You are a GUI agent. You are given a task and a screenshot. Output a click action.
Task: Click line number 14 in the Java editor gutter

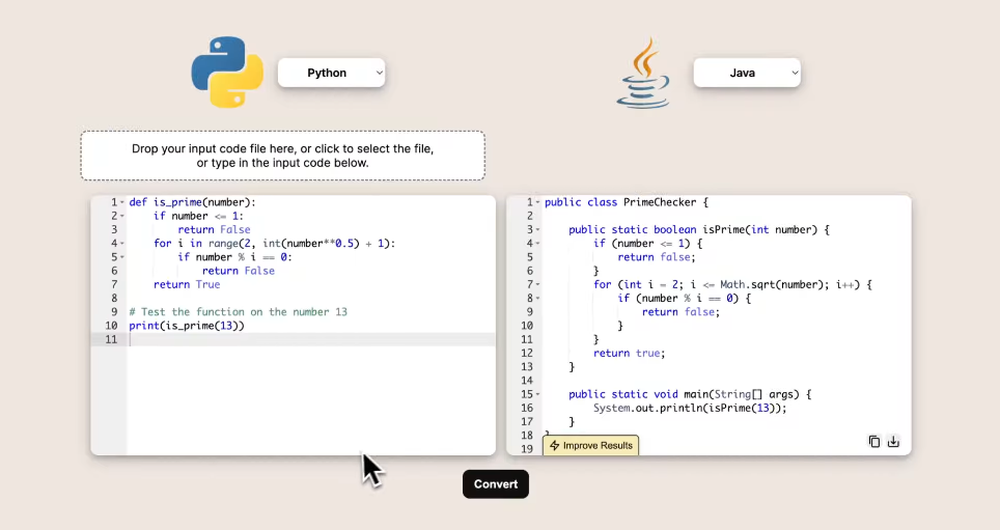click(526, 381)
